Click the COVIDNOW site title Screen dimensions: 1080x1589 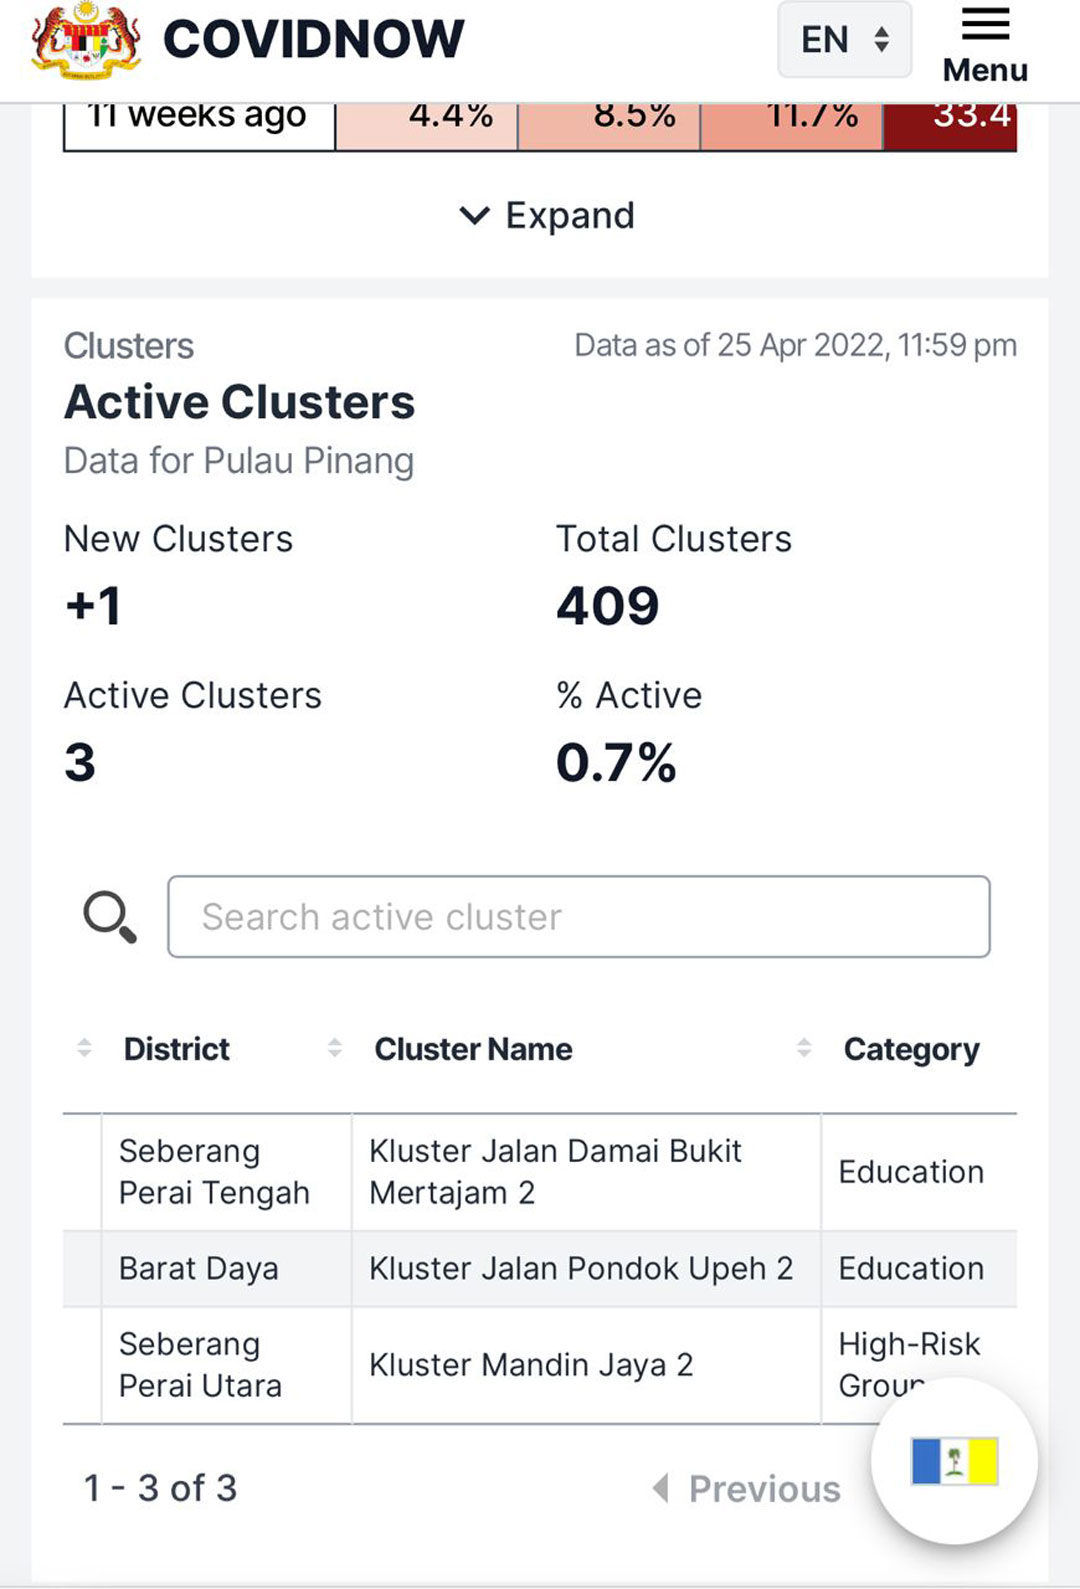tap(313, 39)
